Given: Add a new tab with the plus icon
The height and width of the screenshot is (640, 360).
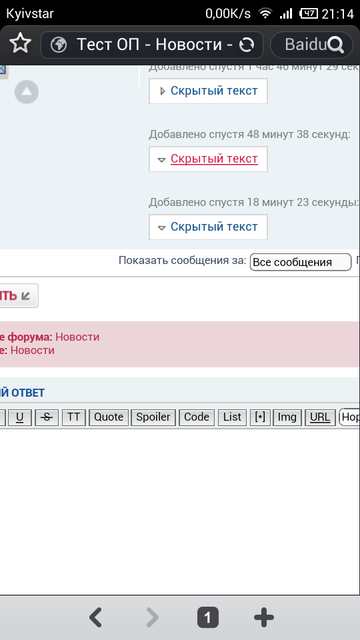Looking at the screenshot, I should coord(264,617).
